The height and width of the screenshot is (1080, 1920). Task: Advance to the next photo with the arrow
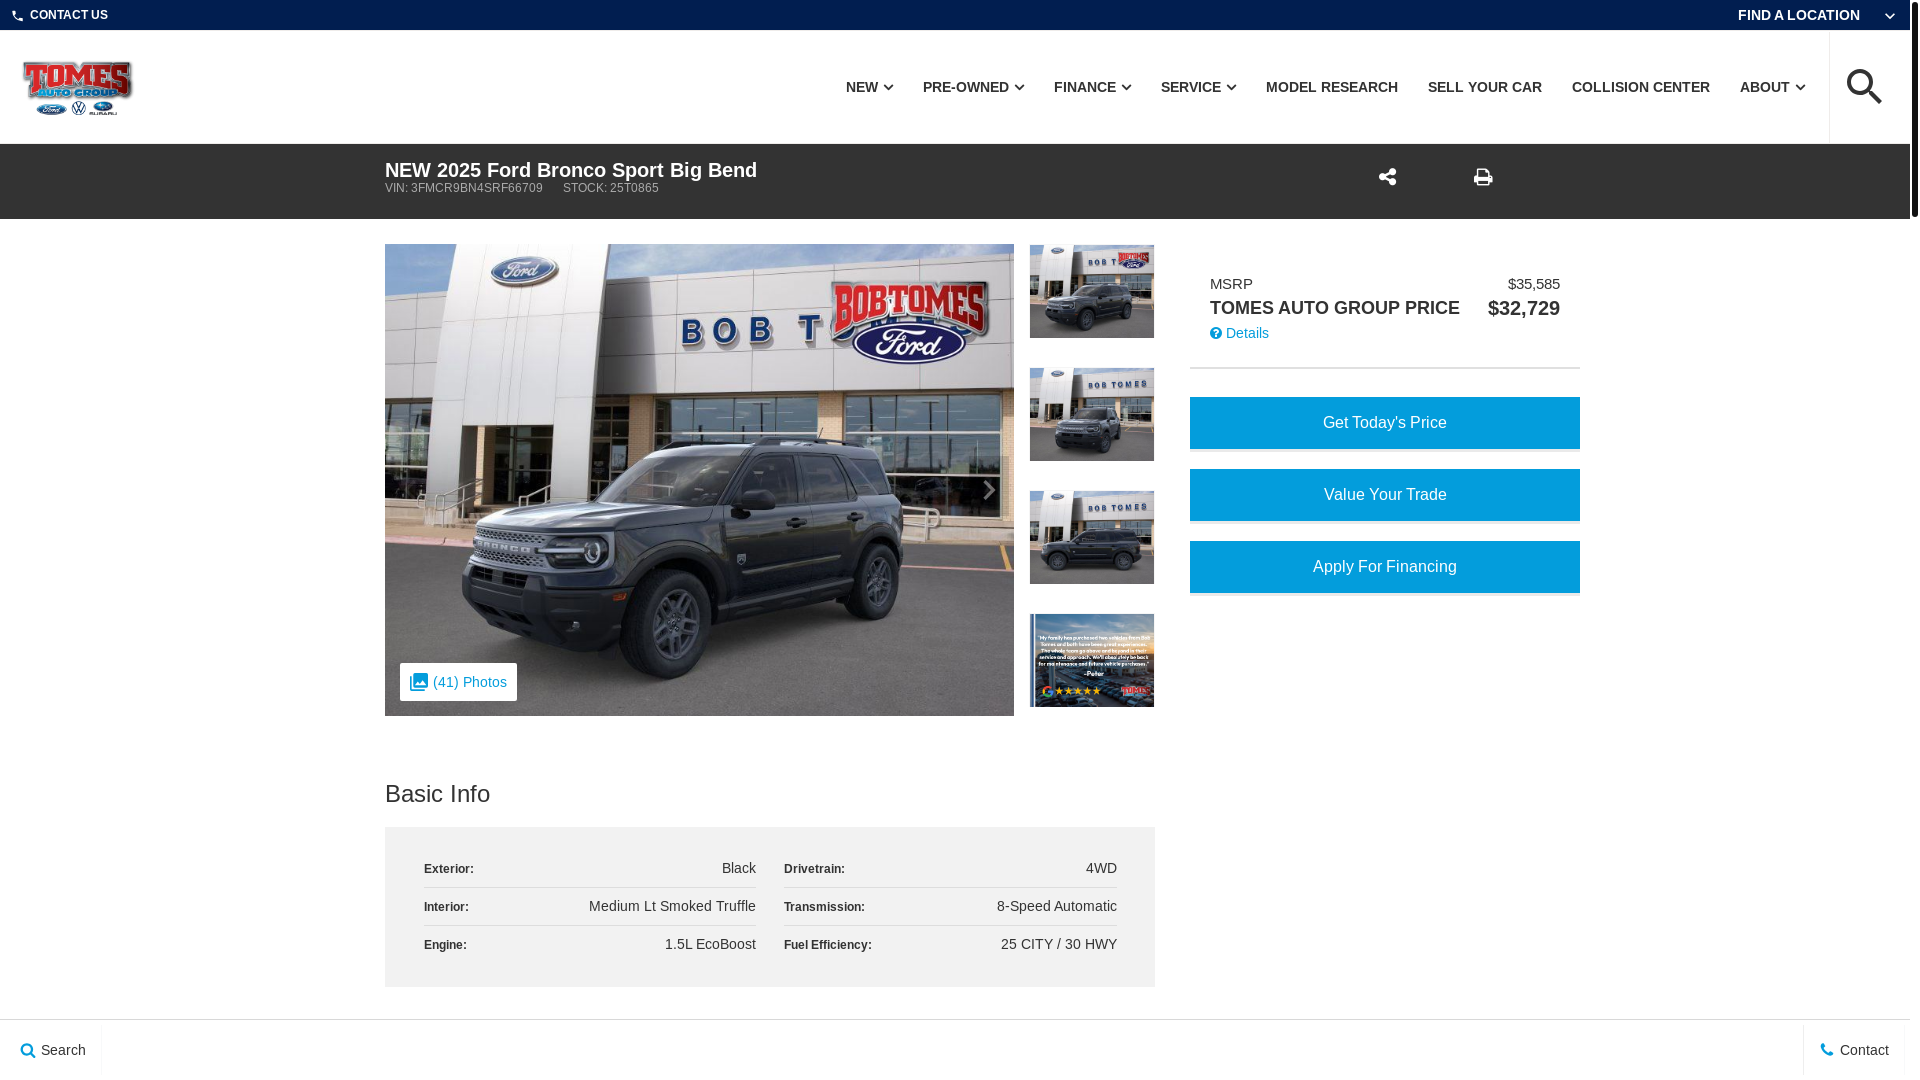pos(988,490)
